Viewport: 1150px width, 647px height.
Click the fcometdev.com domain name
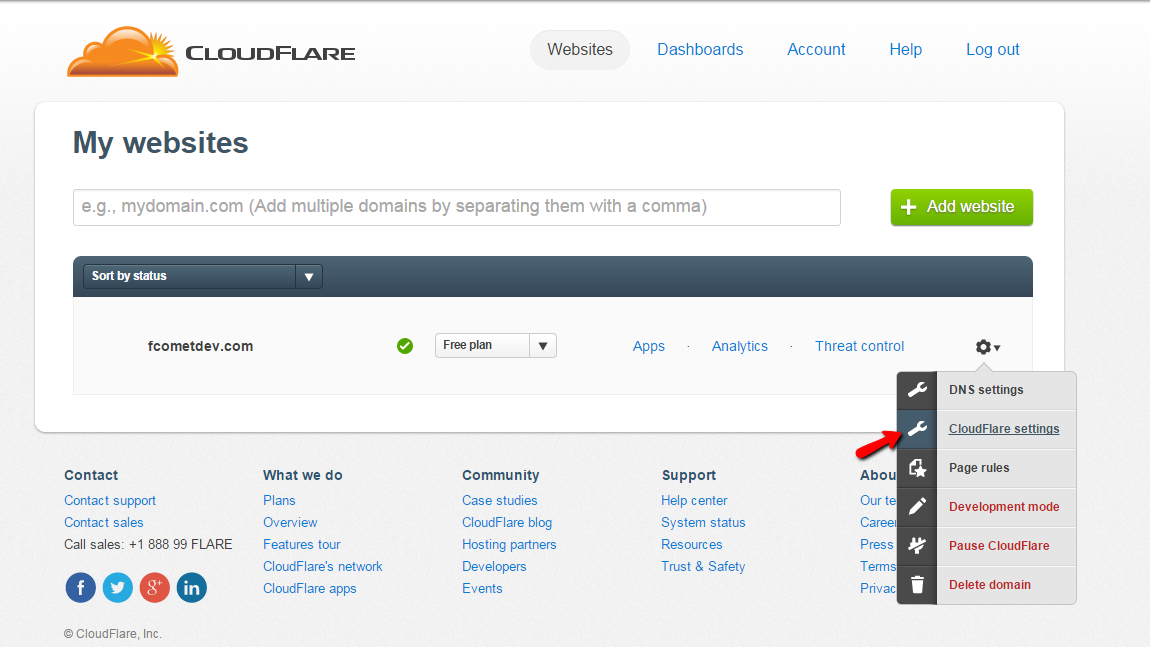point(200,346)
